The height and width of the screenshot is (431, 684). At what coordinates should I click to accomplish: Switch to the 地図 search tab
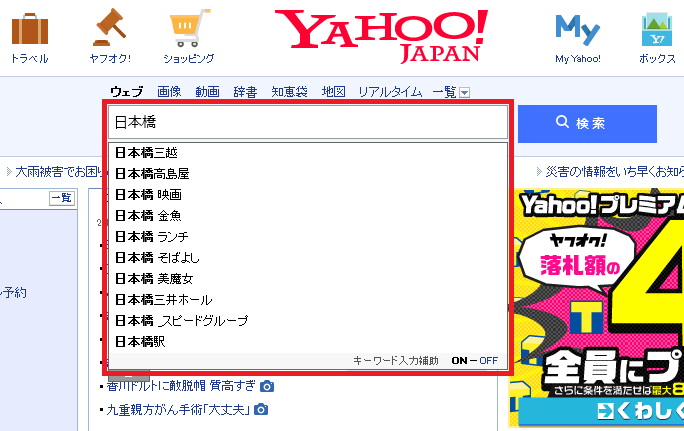pos(334,92)
